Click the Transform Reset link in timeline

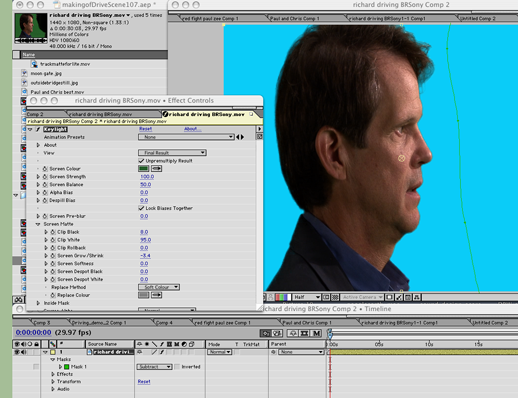click(144, 381)
